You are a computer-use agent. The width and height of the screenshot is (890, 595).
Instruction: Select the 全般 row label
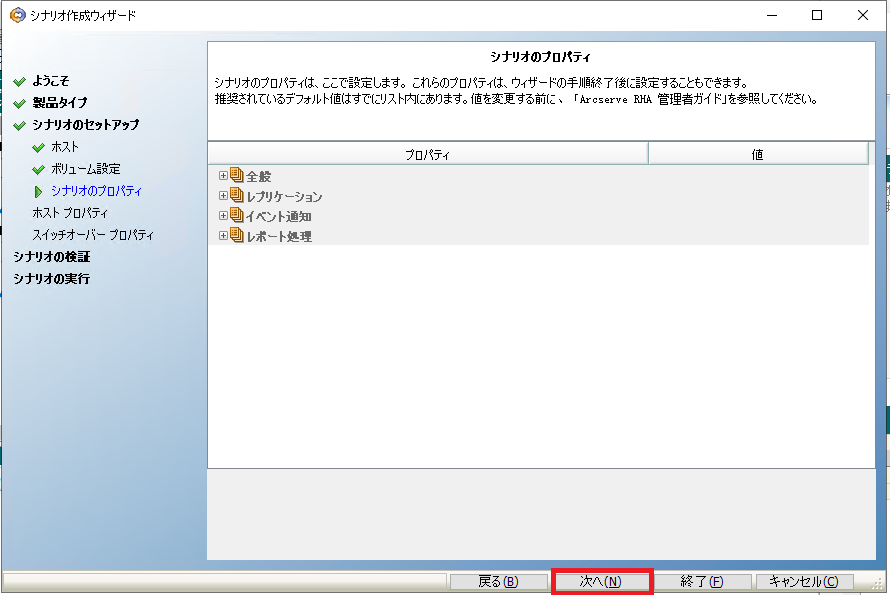tap(258, 177)
